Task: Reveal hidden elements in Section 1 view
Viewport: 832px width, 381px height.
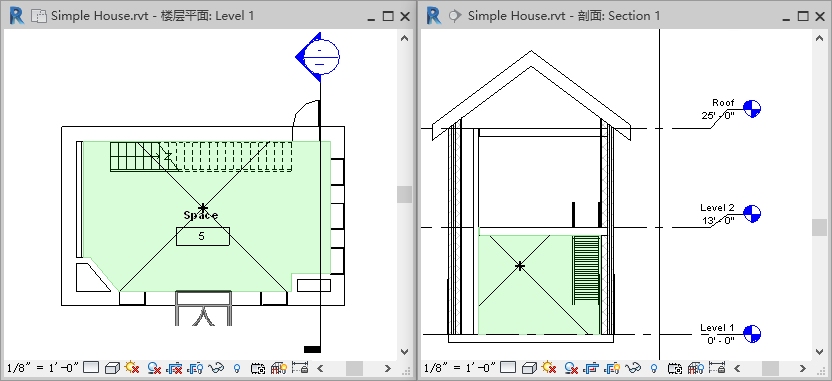Action: 654,368
